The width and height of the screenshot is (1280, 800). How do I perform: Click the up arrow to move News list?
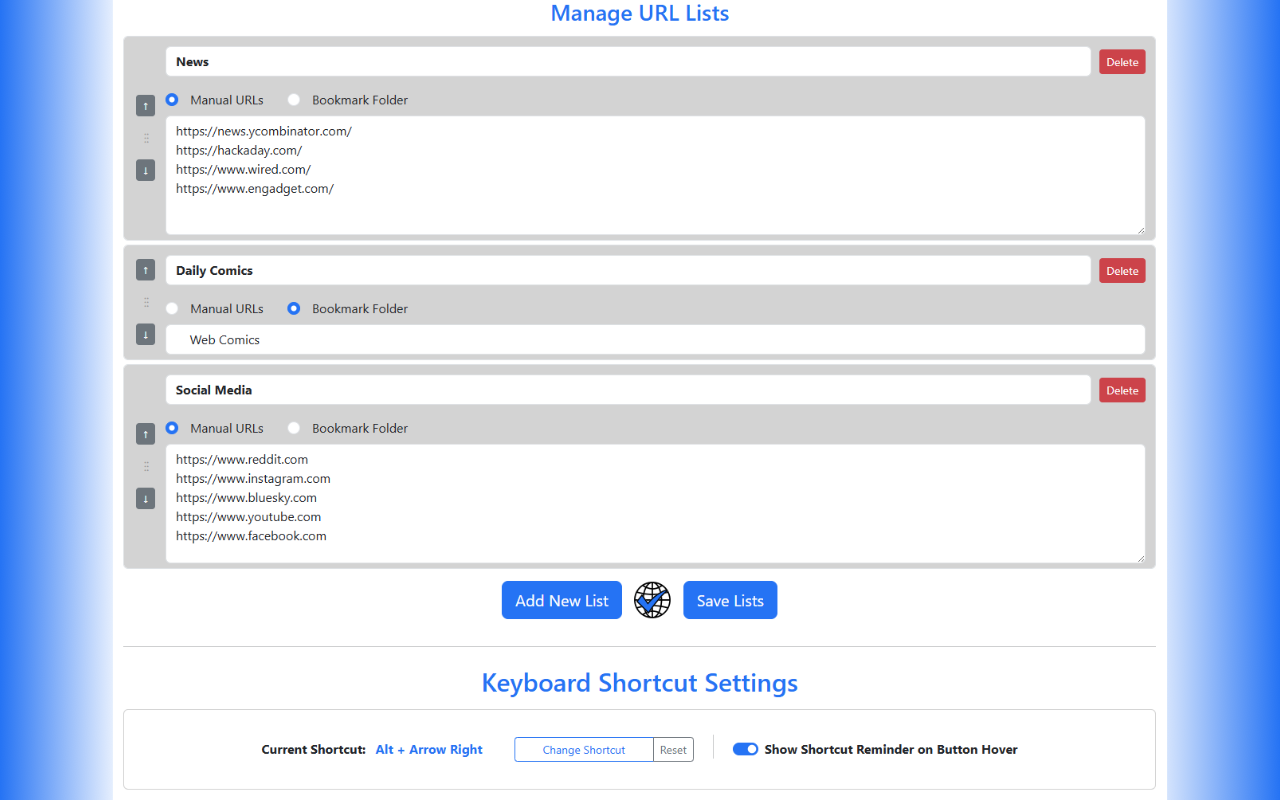pos(145,105)
